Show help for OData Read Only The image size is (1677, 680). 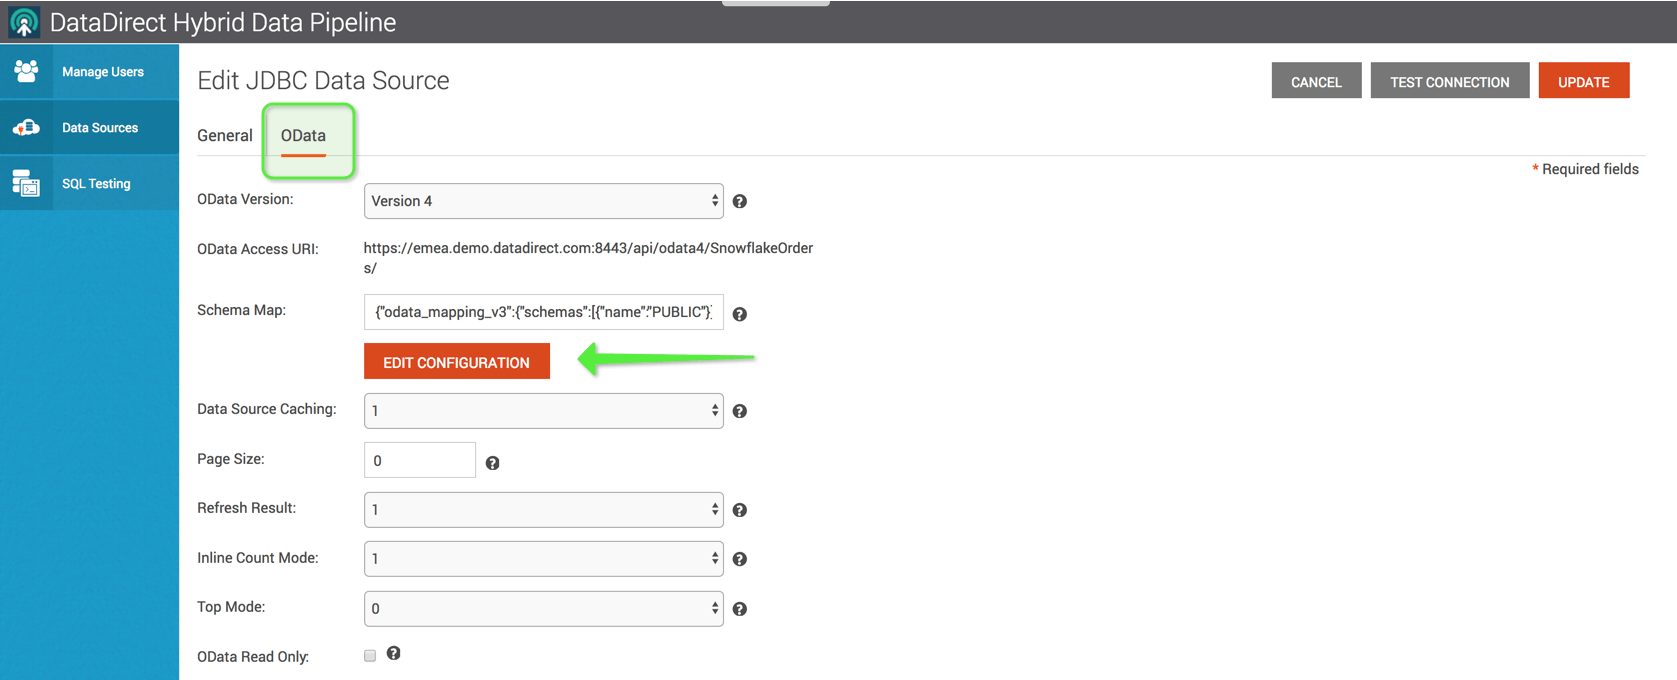coord(394,653)
